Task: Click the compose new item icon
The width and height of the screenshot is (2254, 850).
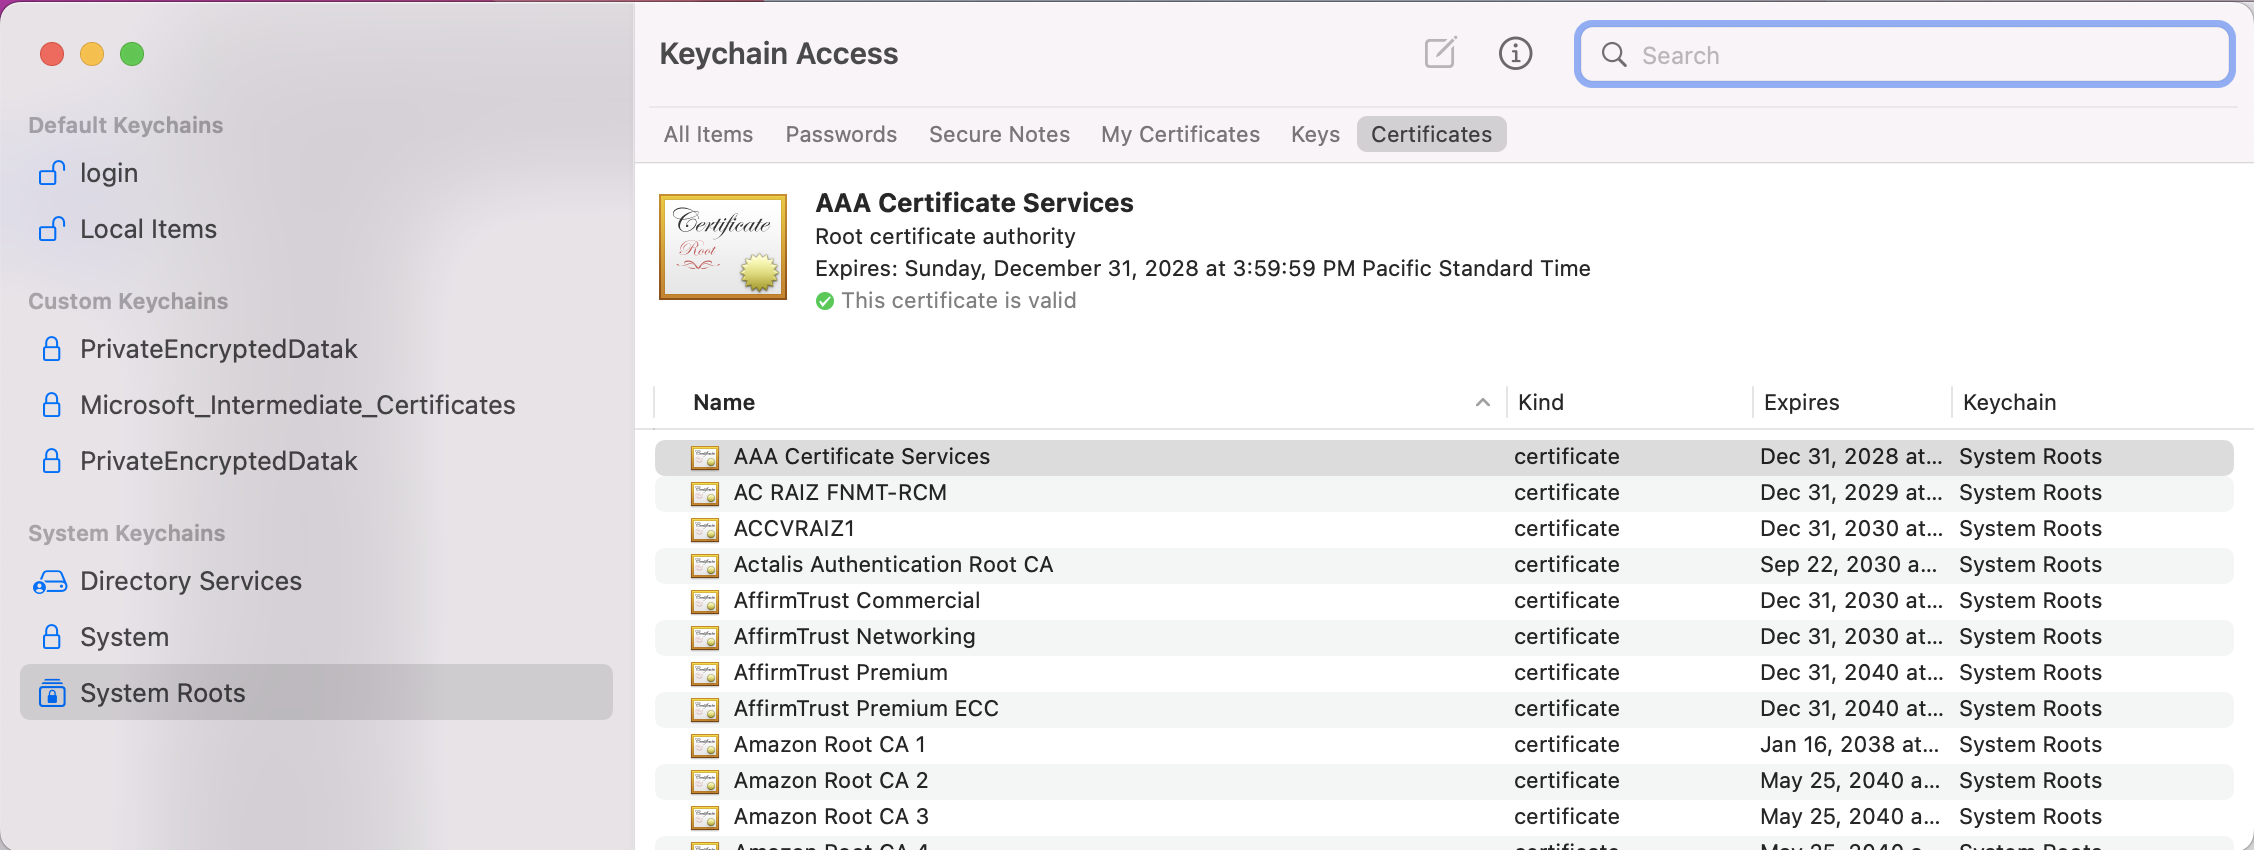Action: [x=1440, y=53]
